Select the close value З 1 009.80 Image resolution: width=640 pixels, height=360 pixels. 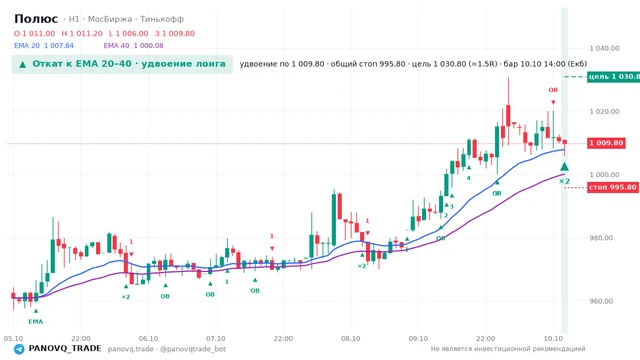coord(175,33)
